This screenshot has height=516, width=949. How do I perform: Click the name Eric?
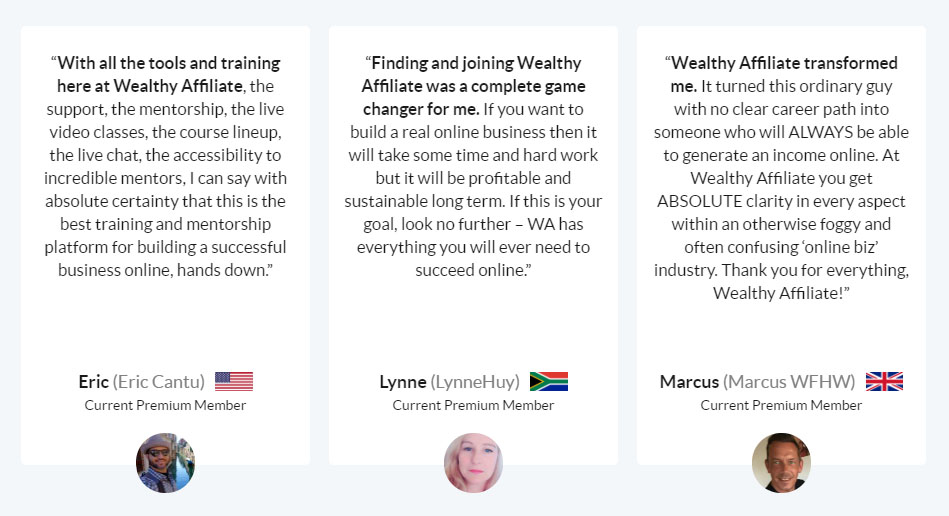tap(93, 382)
